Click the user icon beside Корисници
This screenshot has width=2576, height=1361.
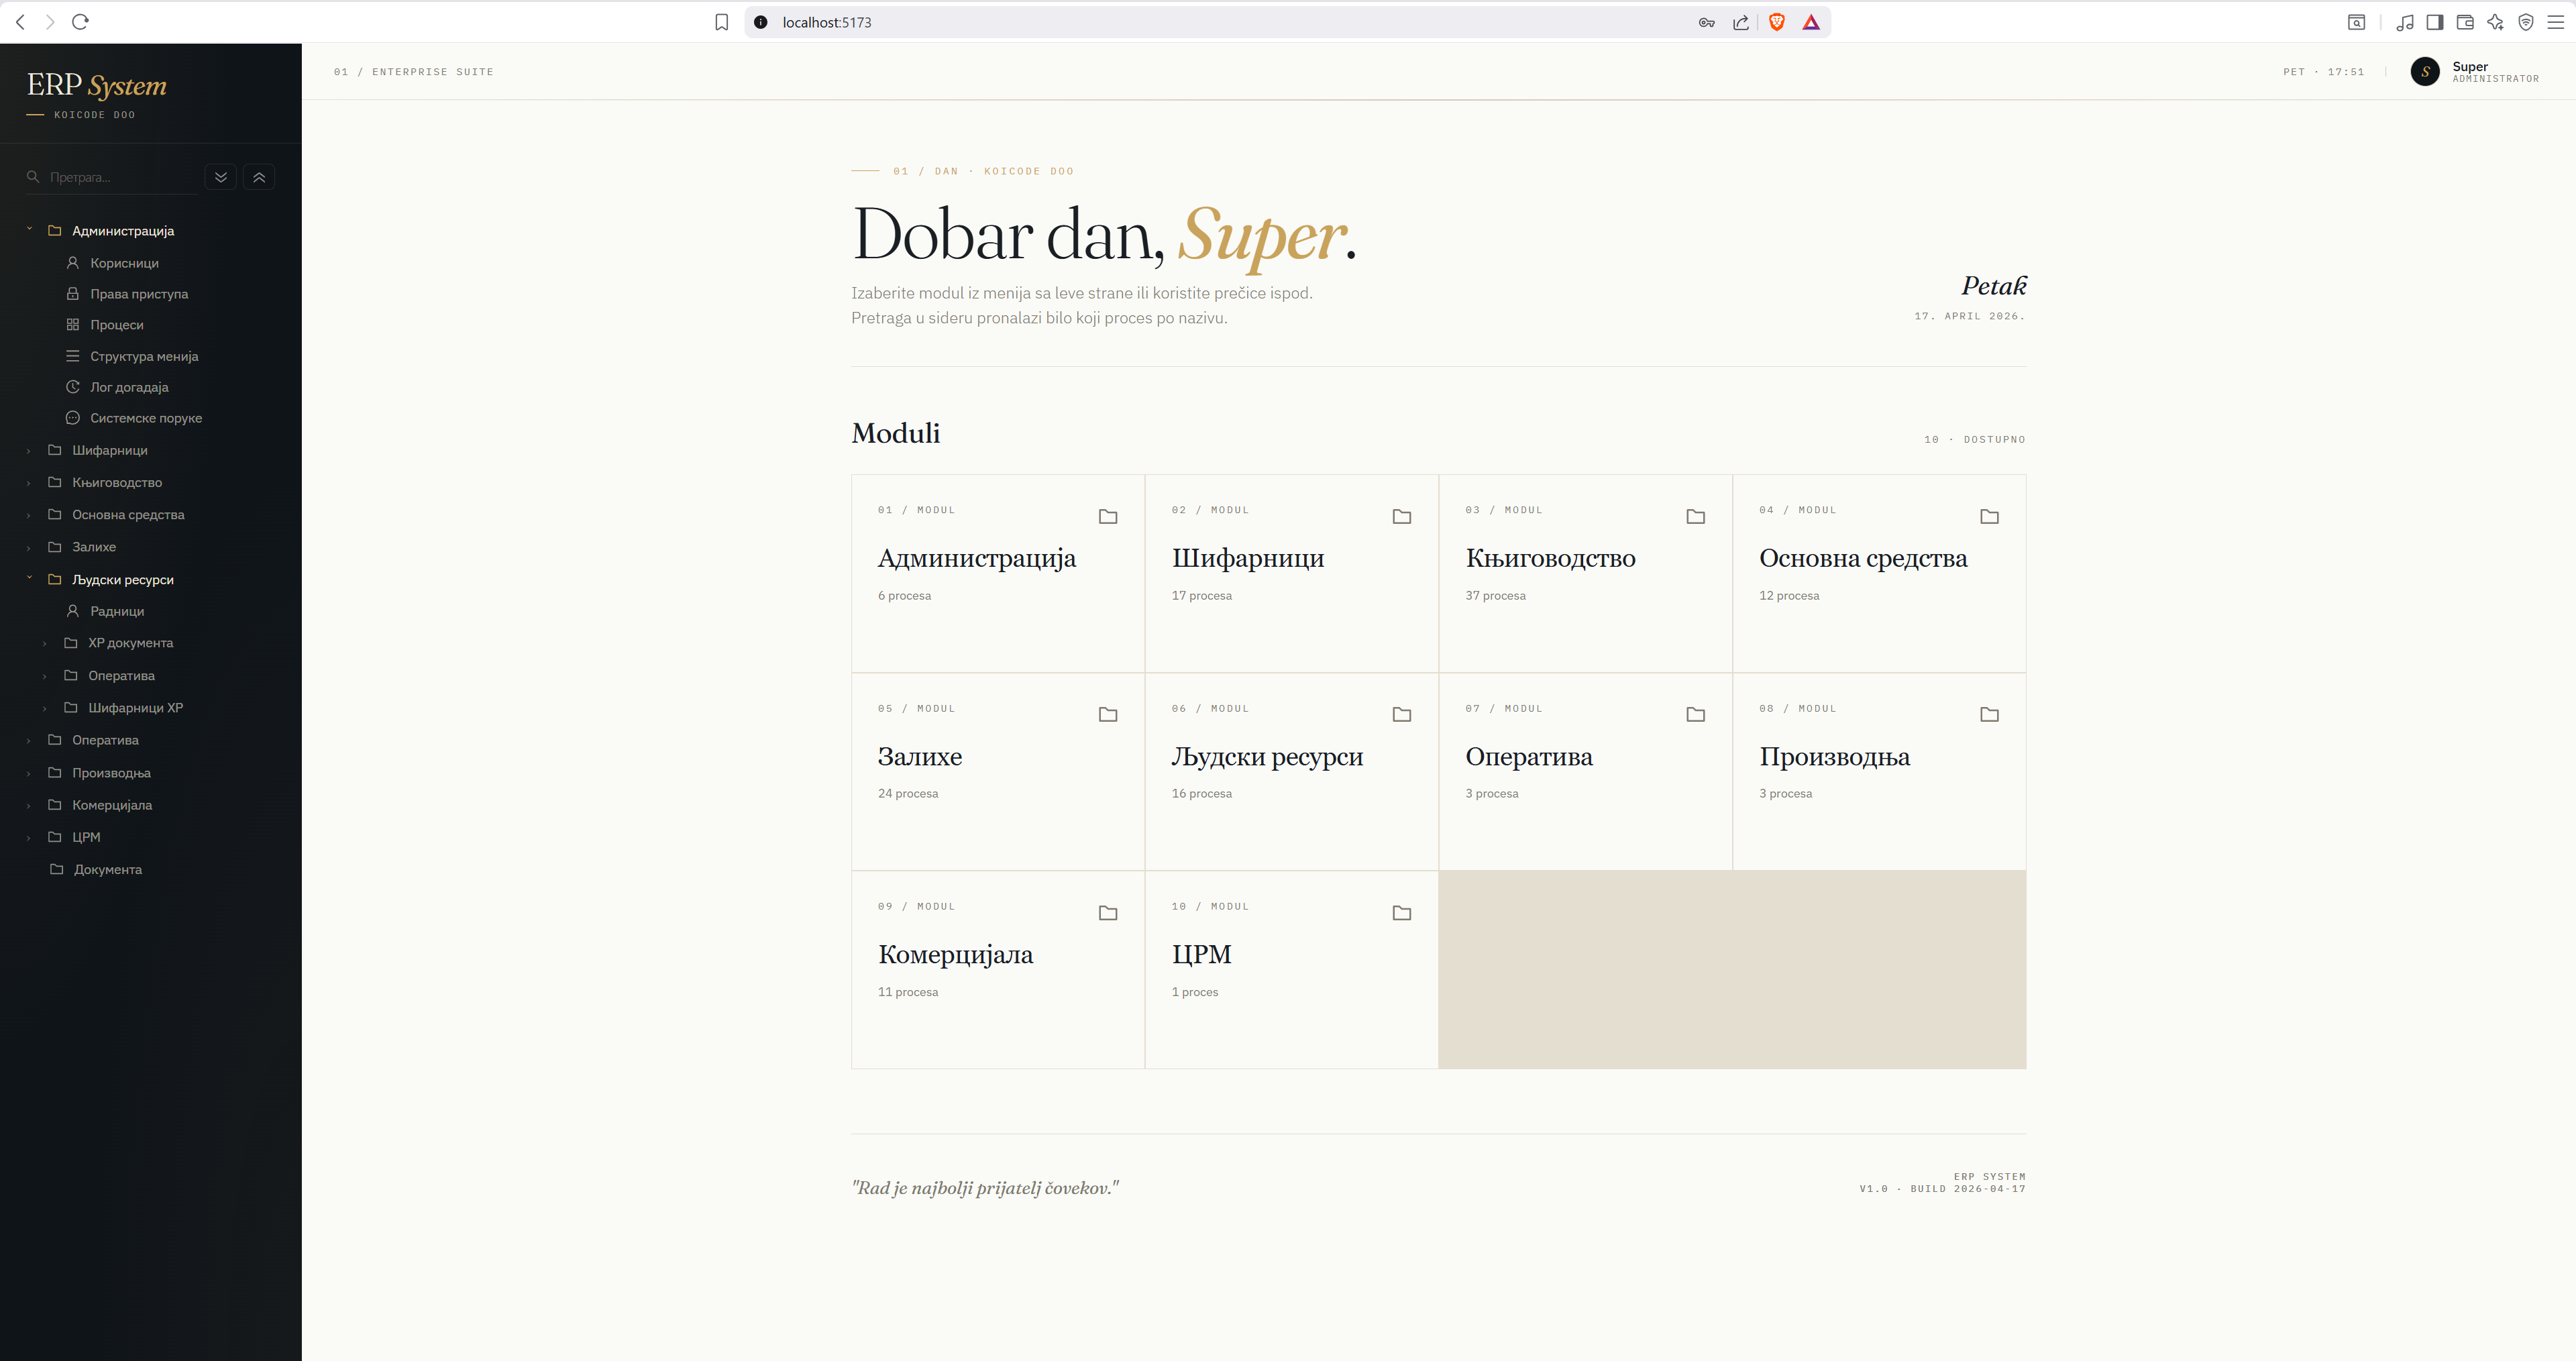(x=73, y=263)
